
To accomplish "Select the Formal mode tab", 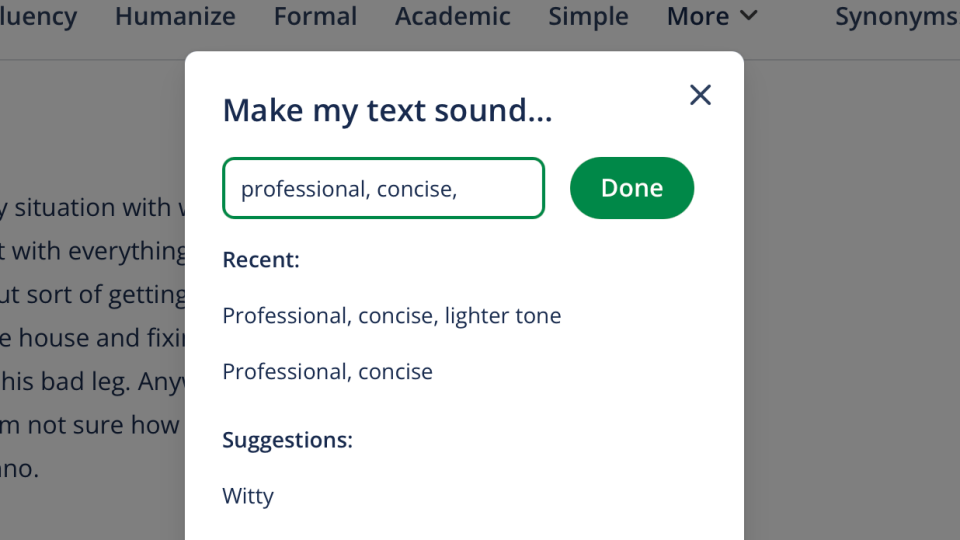I will 315,17.
